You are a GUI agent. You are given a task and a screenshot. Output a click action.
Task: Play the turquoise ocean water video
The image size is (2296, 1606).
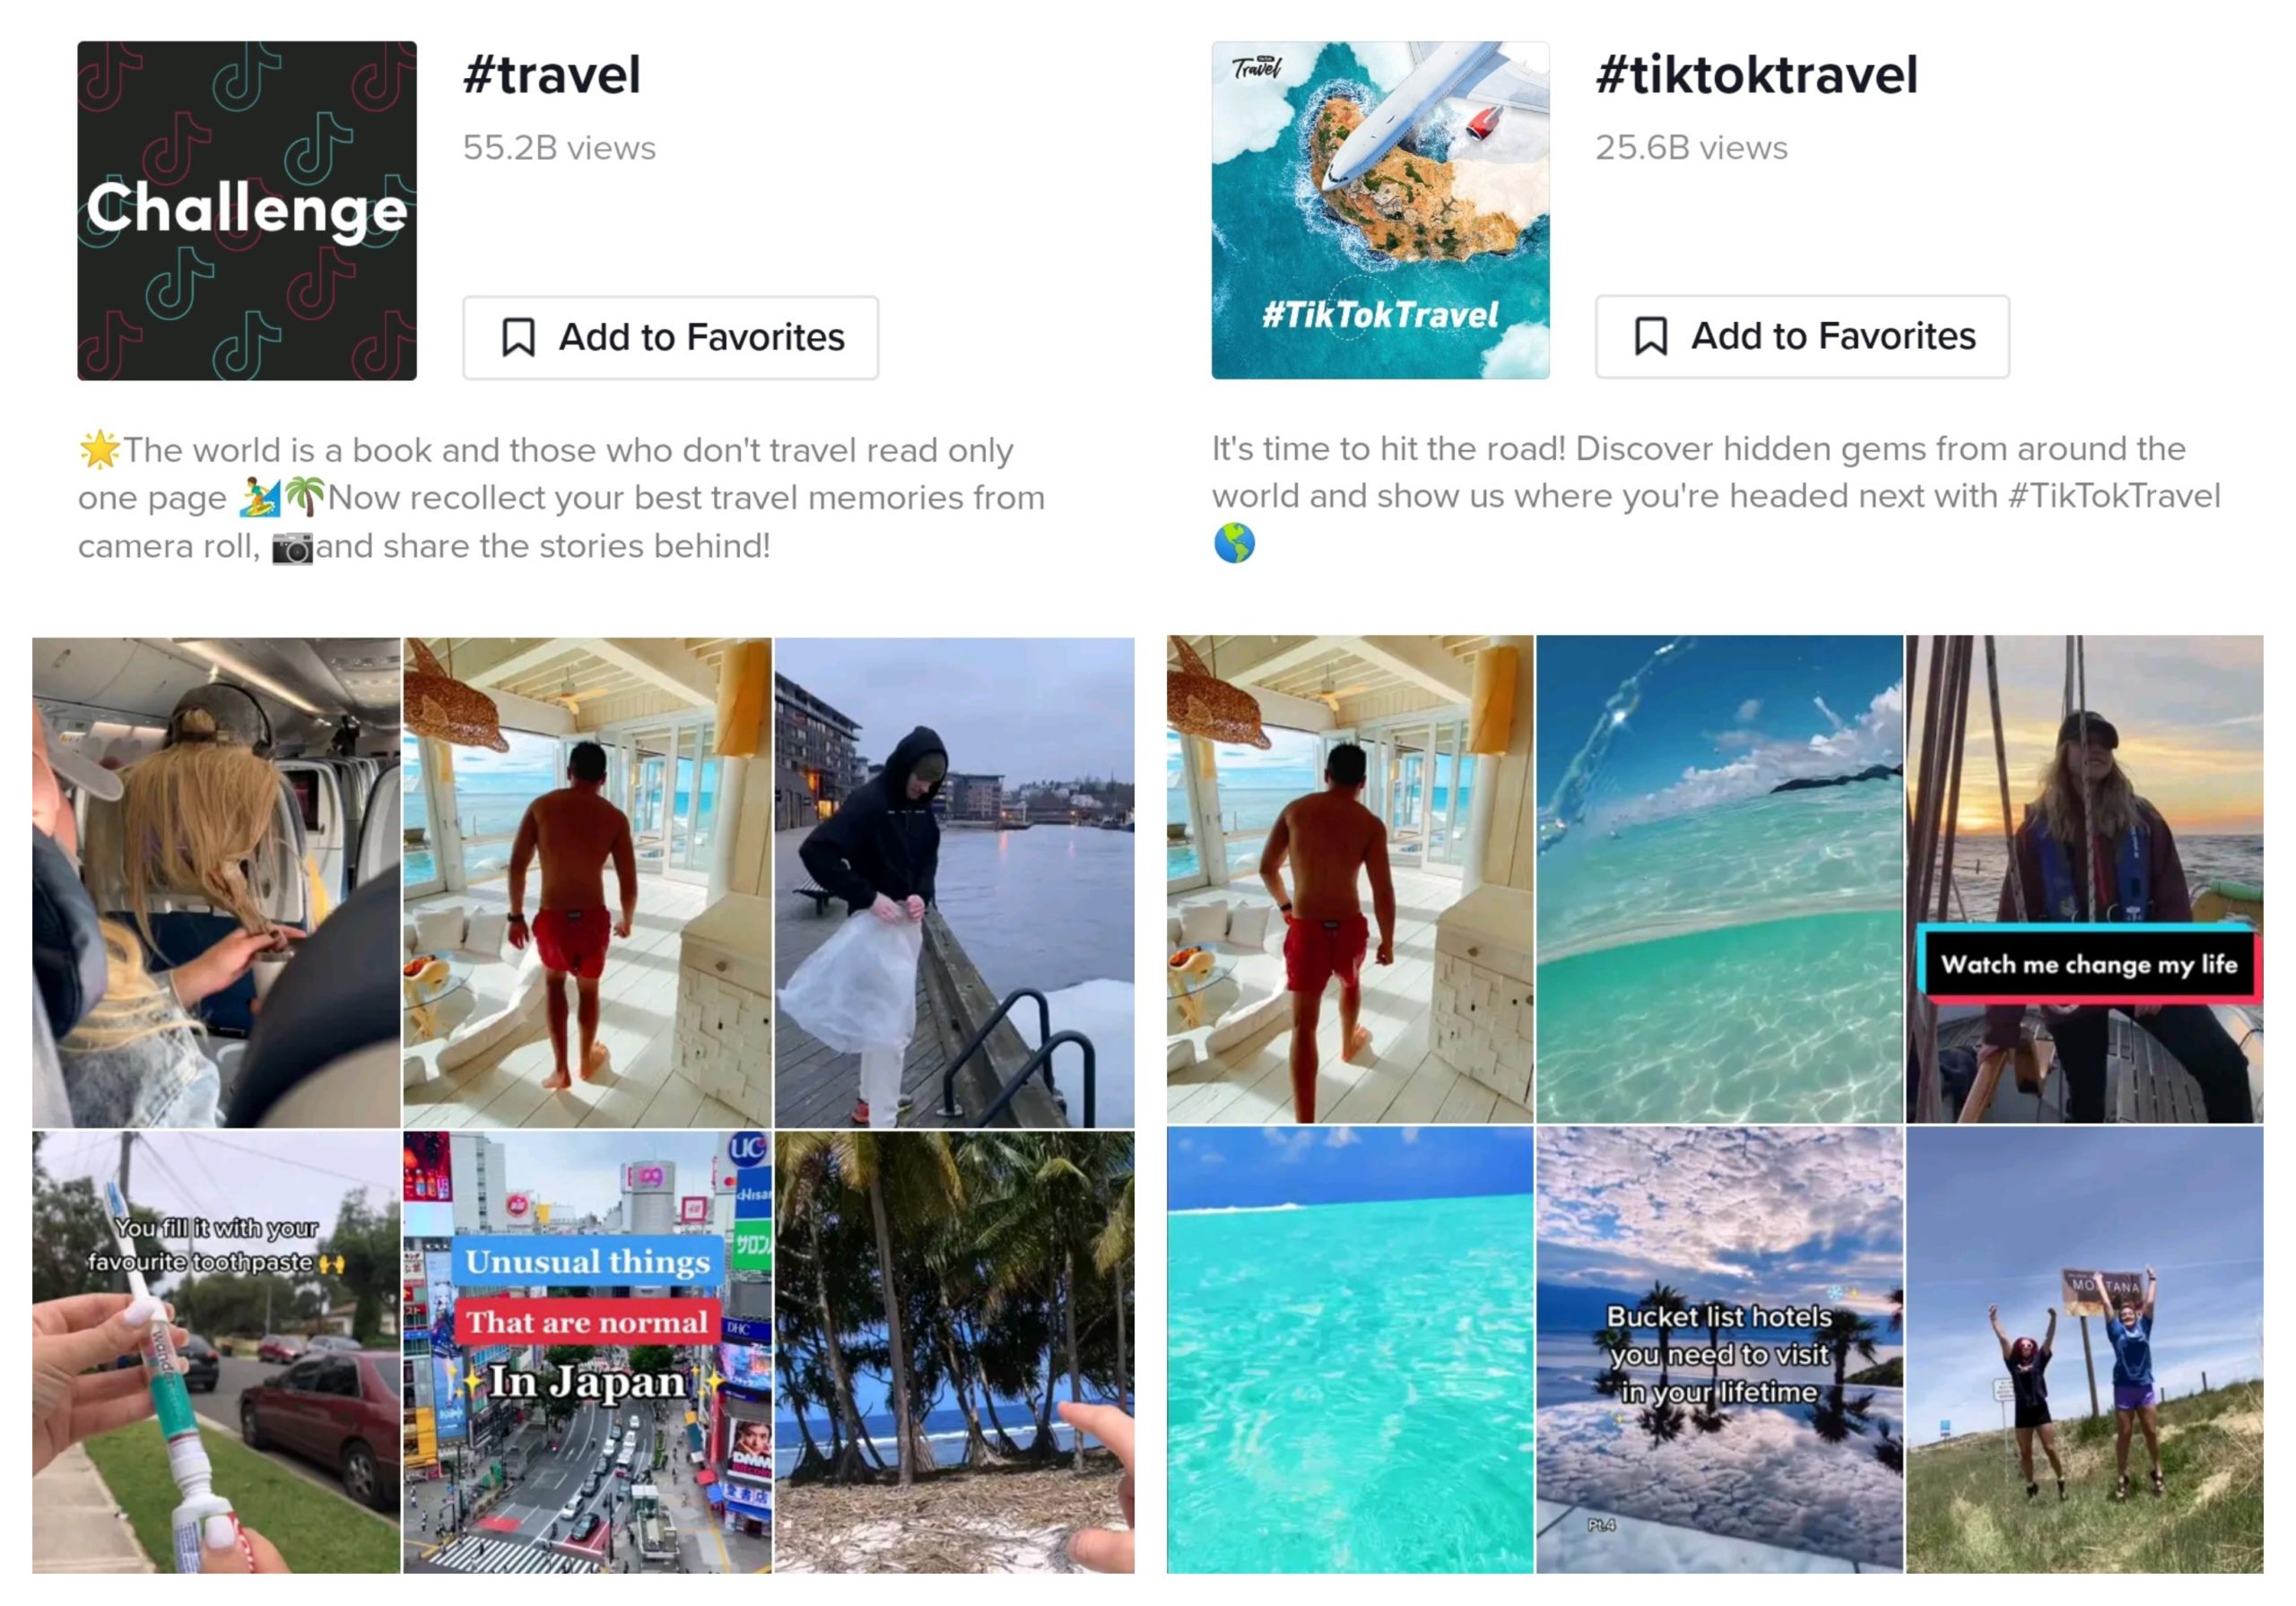click(1349, 1350)
